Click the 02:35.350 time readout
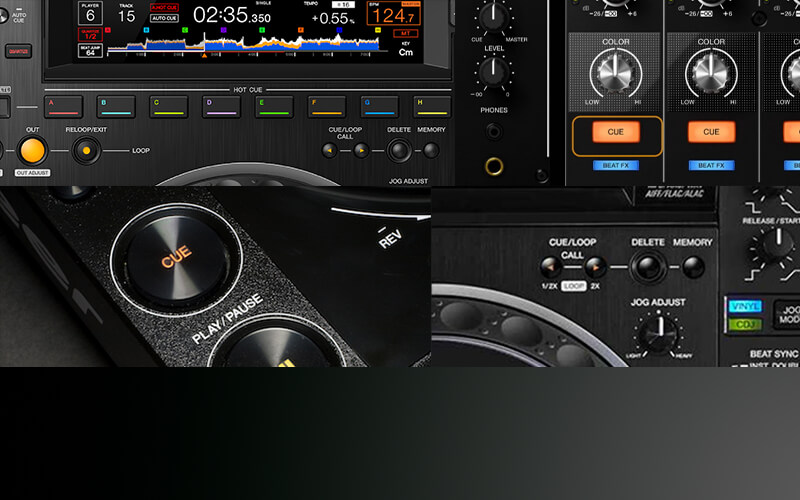Image resolution: width=800 pixels, height=500 pixels. (x=232, y=15)
